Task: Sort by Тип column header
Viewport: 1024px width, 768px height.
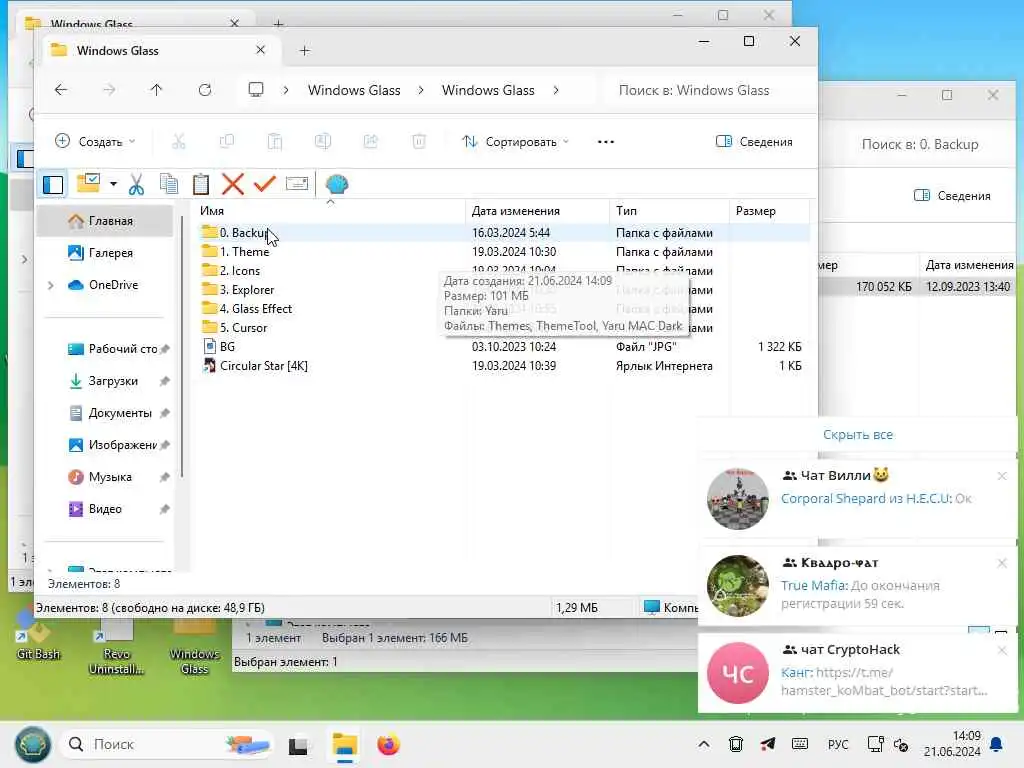Action: pyautogui.click(x=669, y=211)
